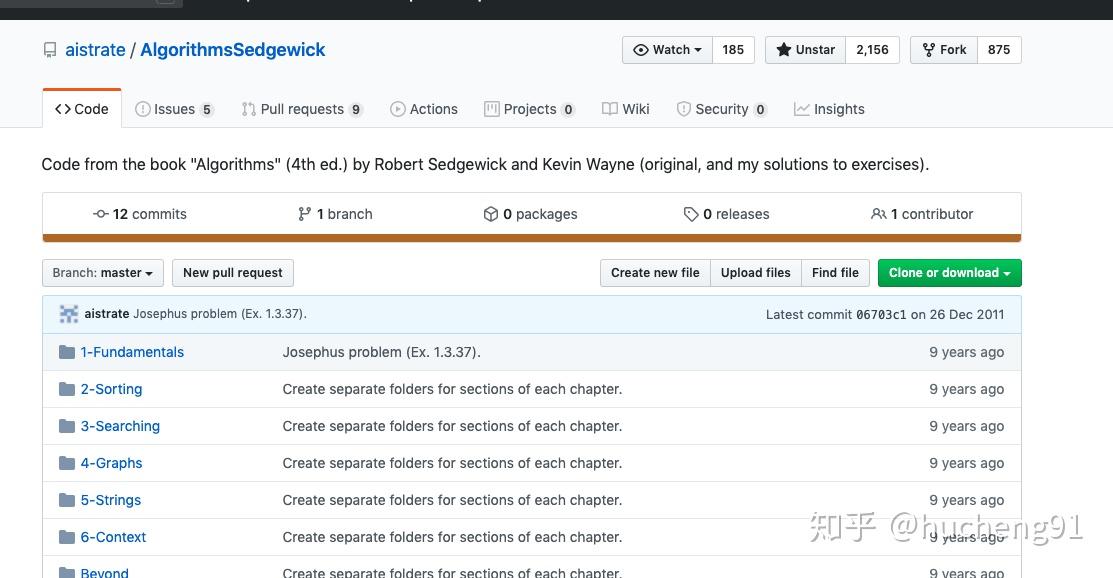Open the Insights tab
Image resolution: width=1113 pixels, height=578 pixels.
tap(829, 109)
